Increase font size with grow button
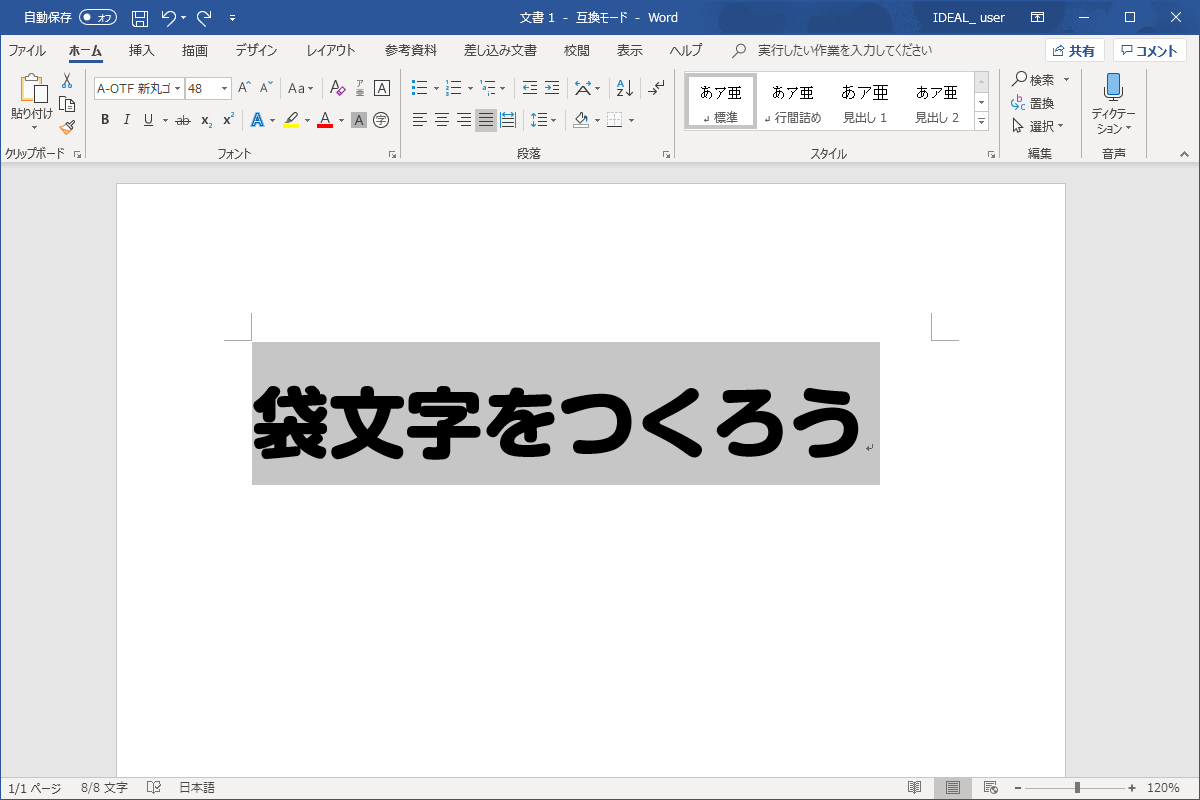 point(244,88)
